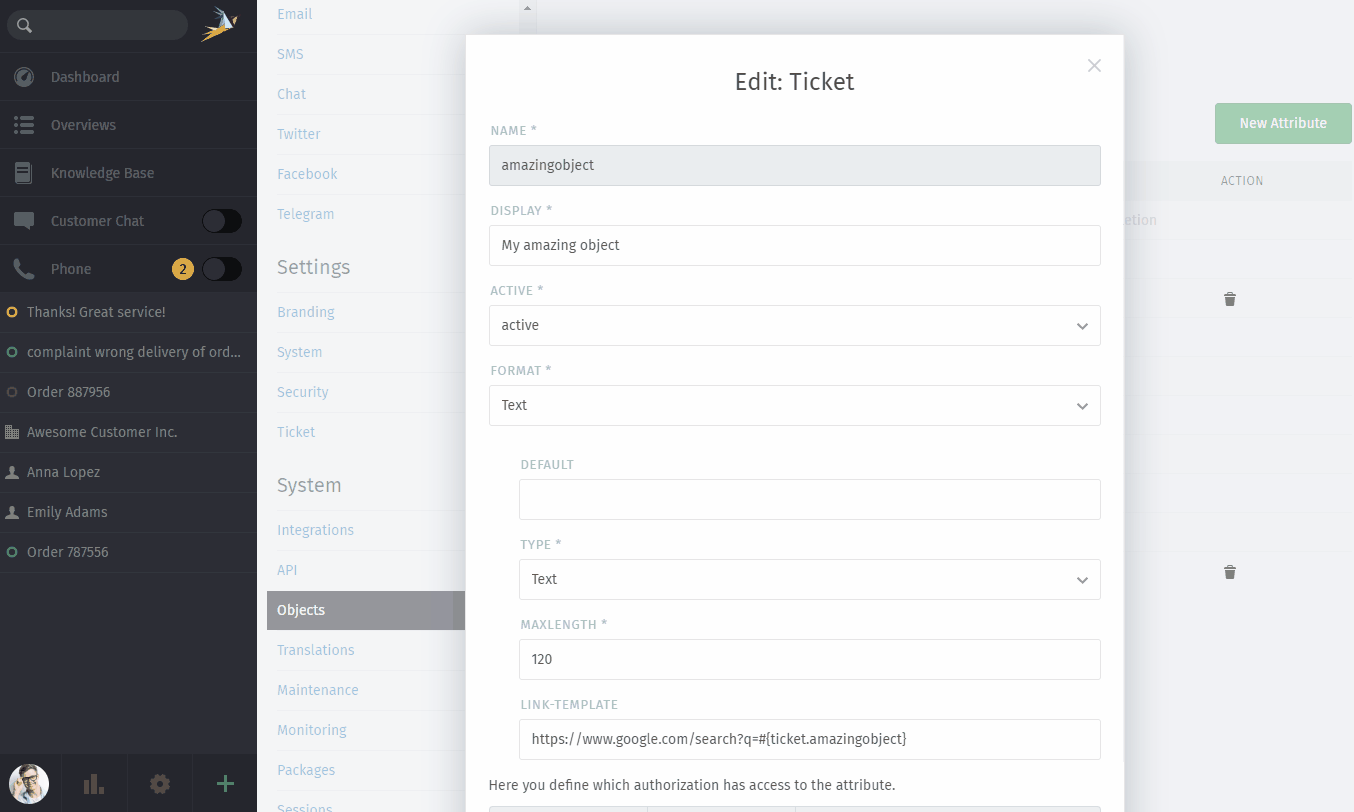Open admin settings via the bottom gear icon
This screenshot has height=812, width=1354.
pos(159,784)
